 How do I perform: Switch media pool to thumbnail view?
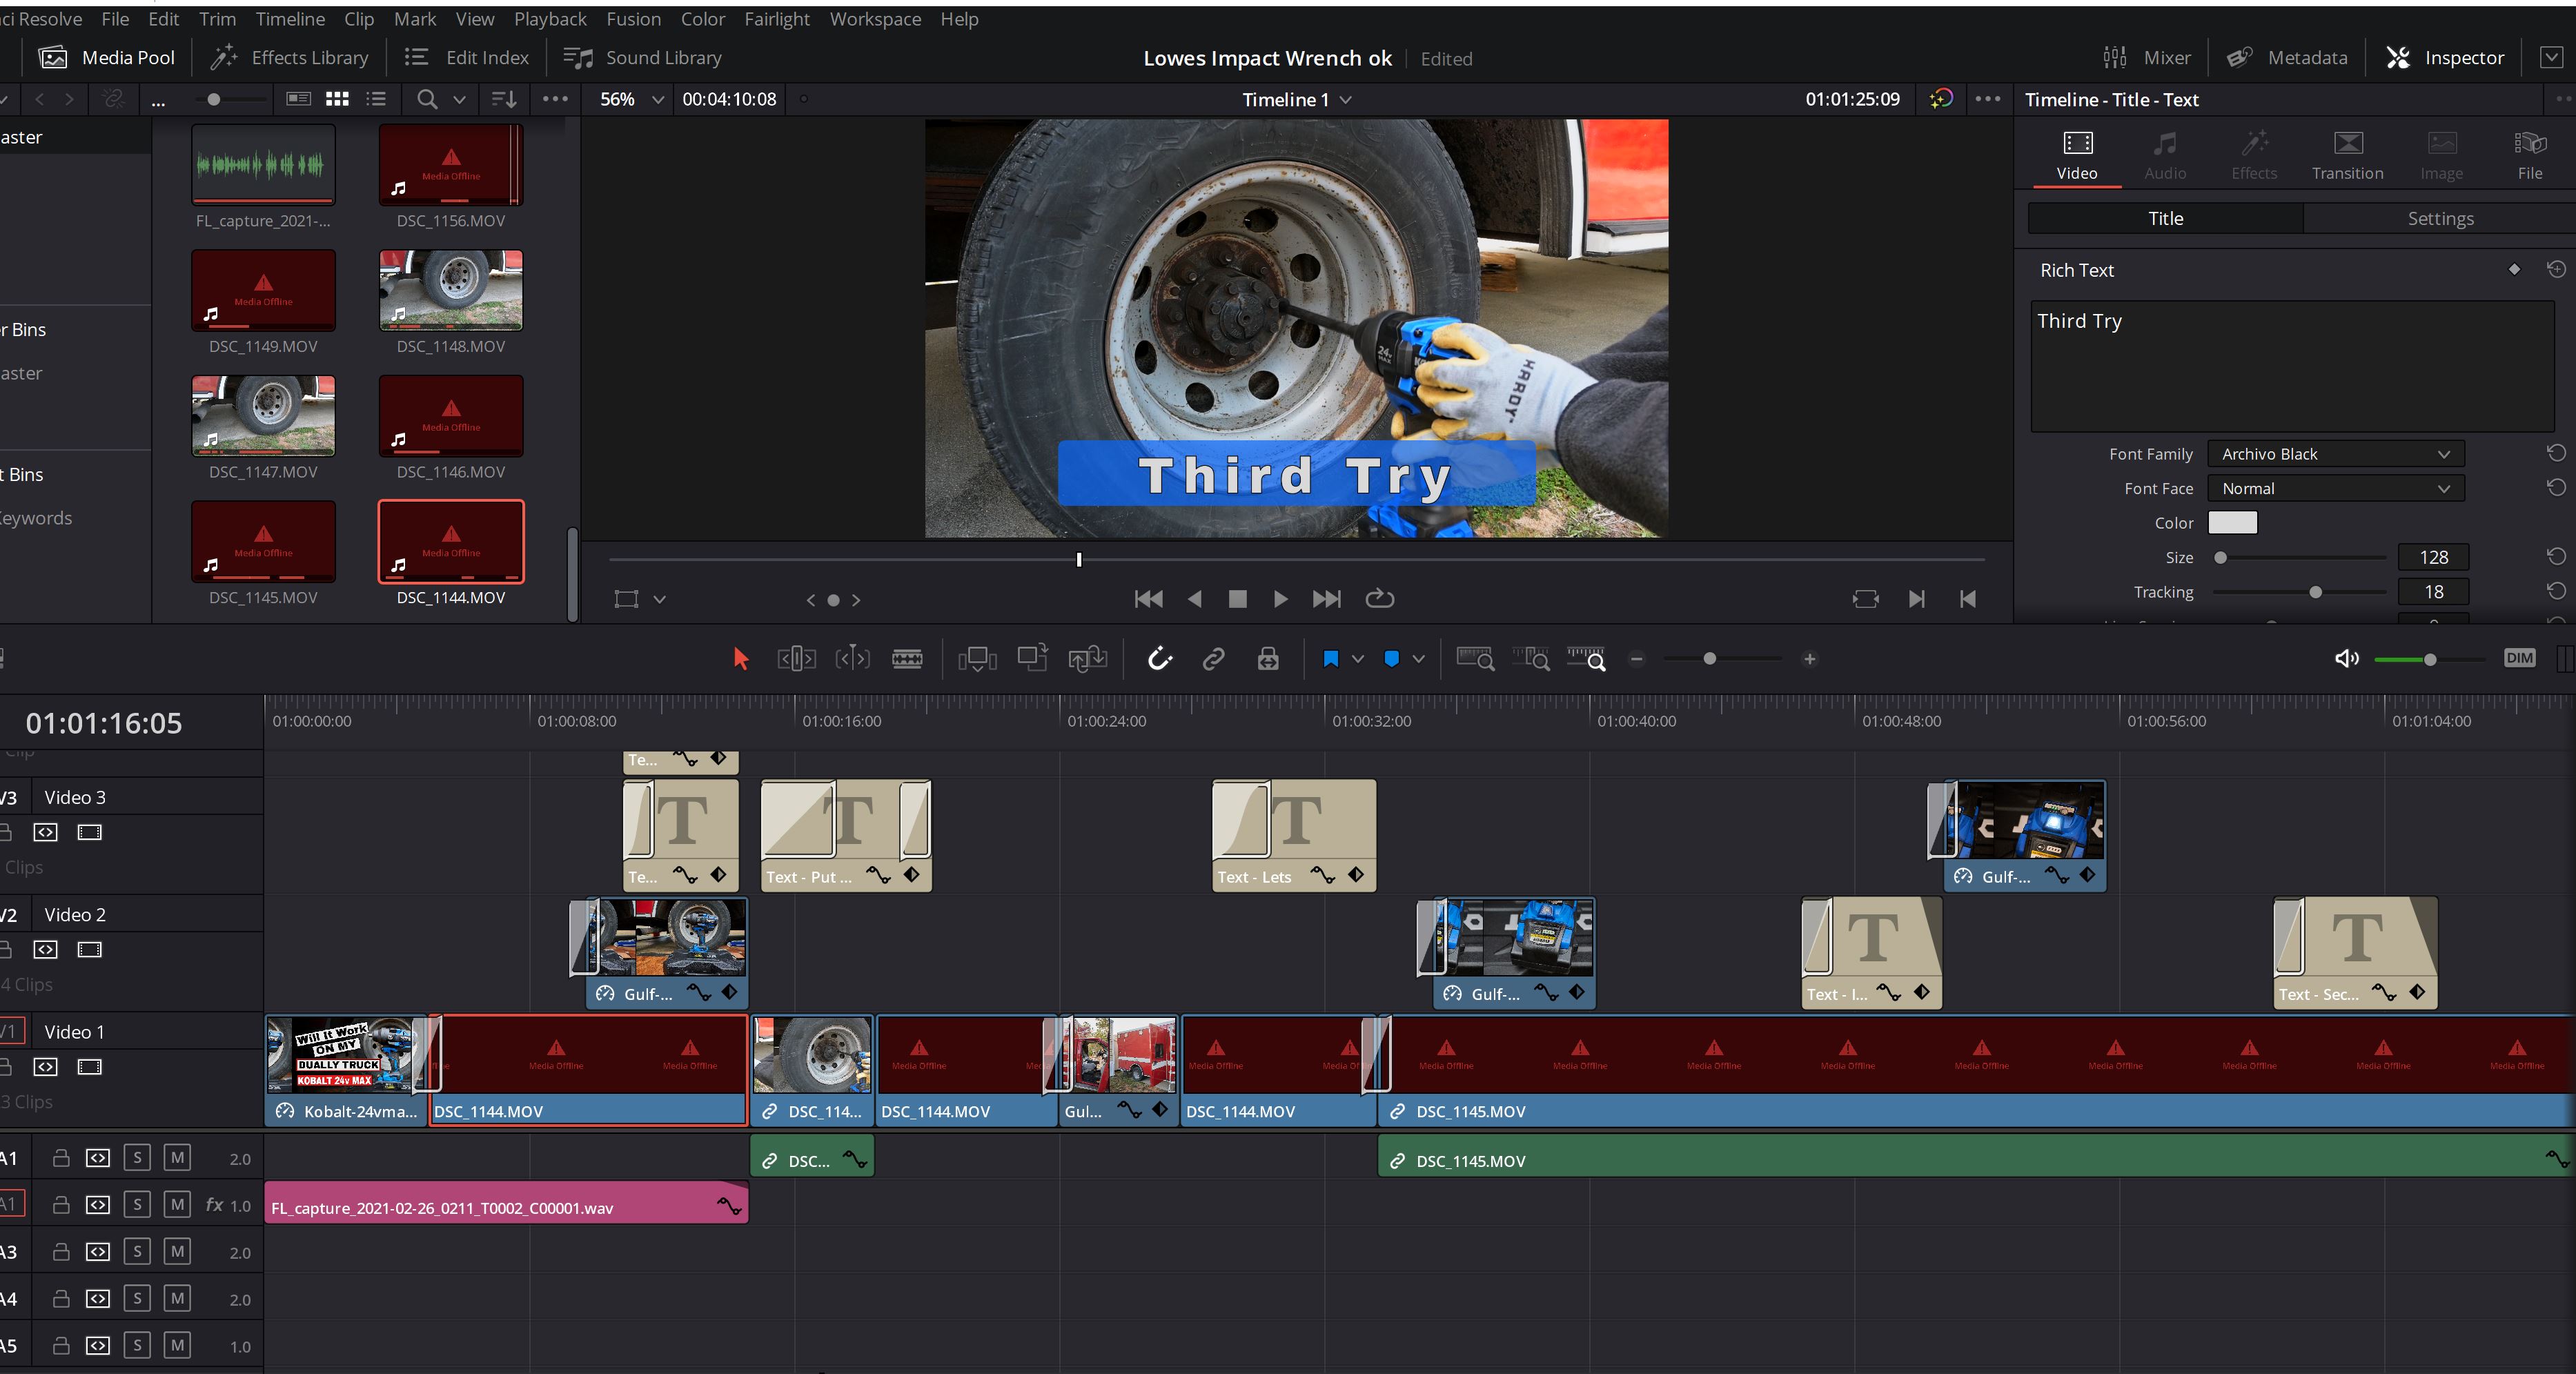click(337, 99)
